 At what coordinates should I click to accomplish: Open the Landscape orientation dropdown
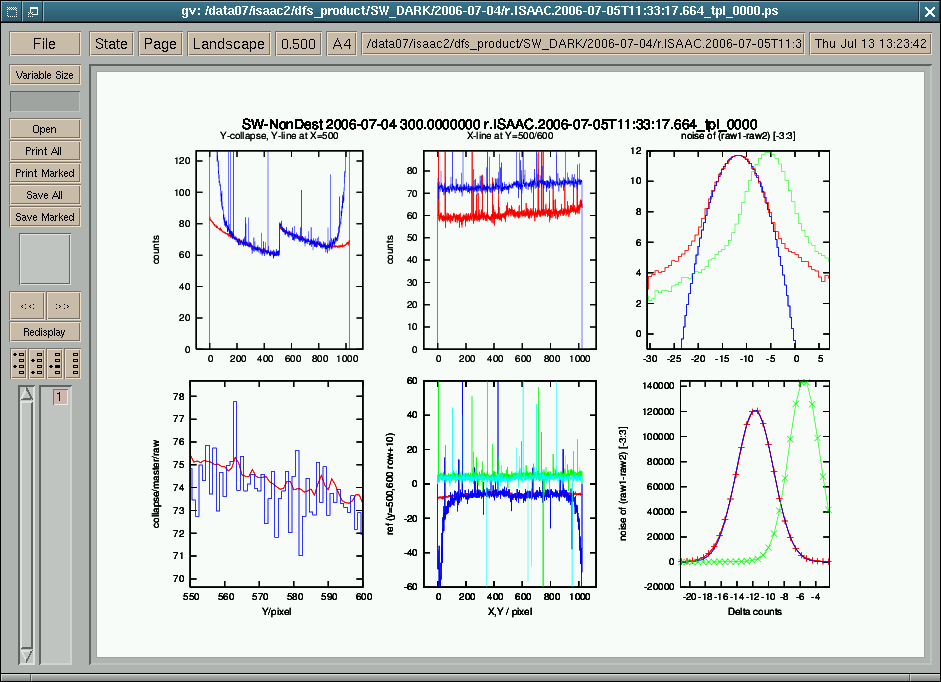229,44
